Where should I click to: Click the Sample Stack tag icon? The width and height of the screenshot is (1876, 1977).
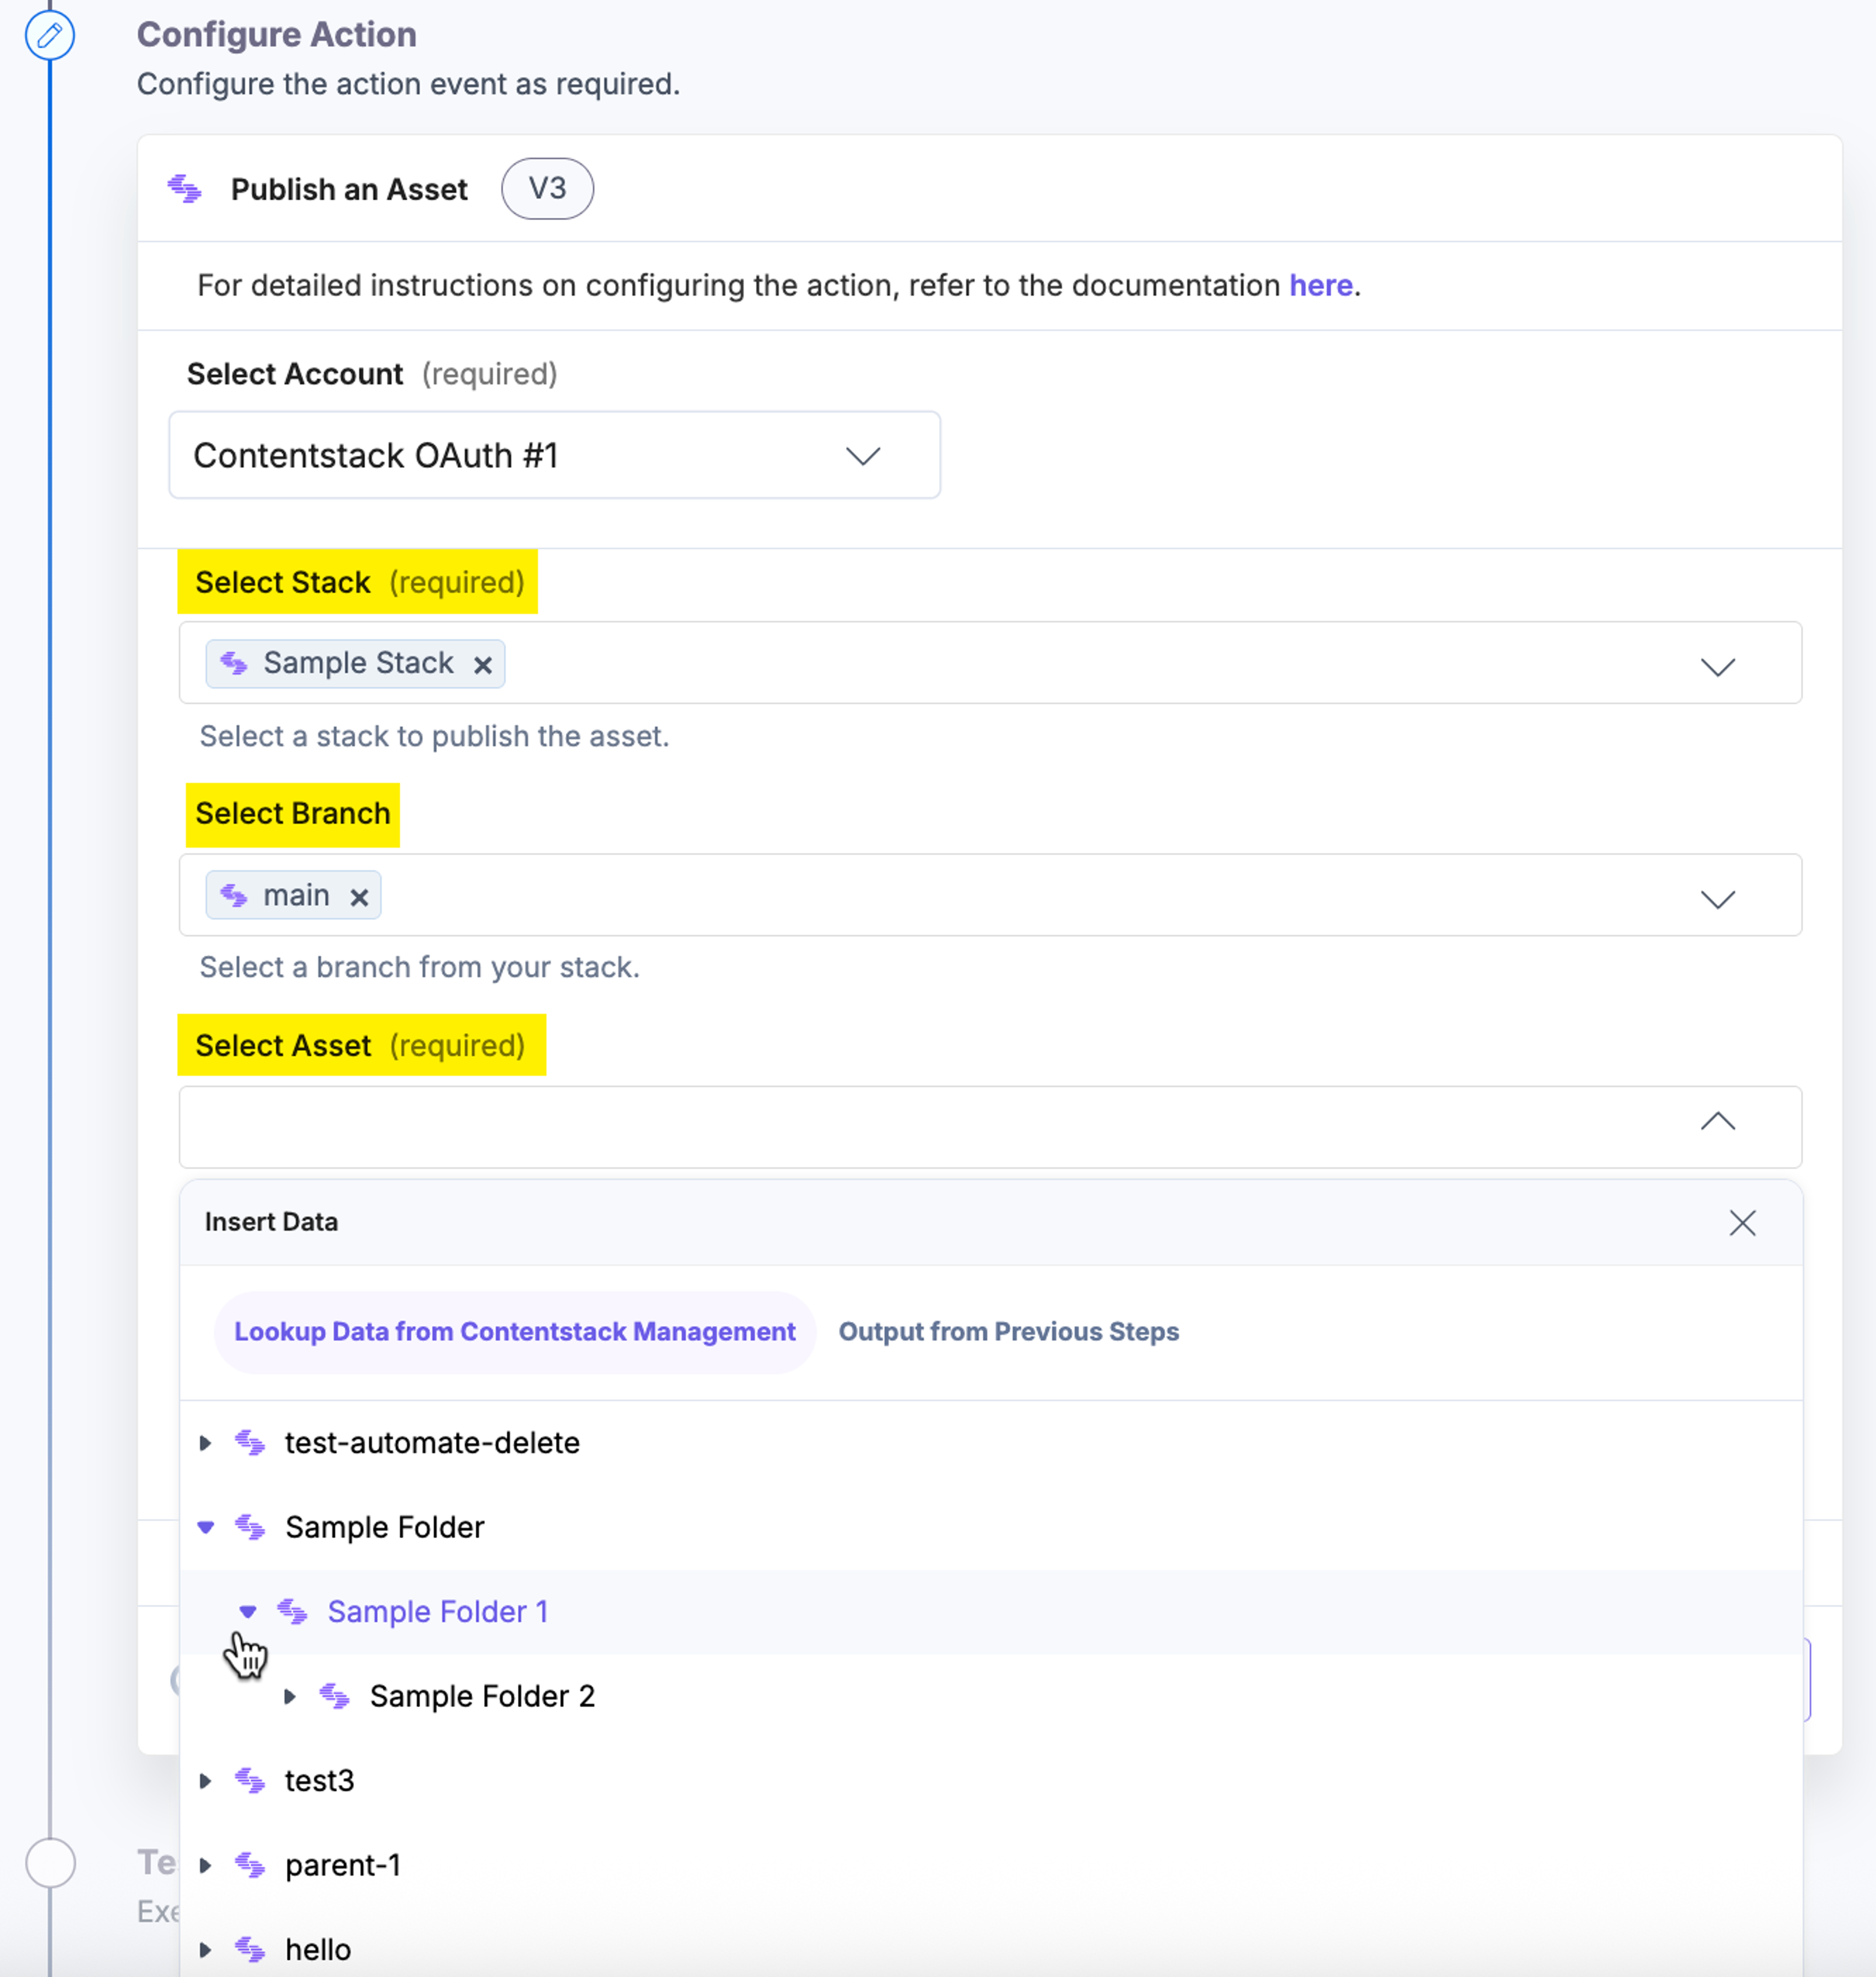click(x=234, y=663)
